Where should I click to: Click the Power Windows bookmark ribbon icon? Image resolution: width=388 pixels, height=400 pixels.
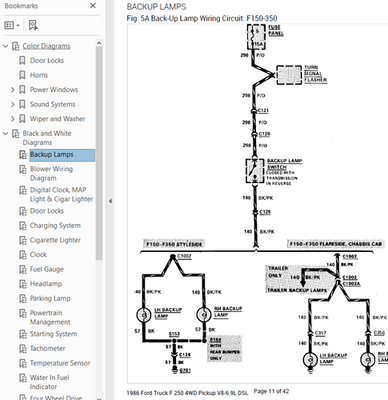[x=22, y=90]
